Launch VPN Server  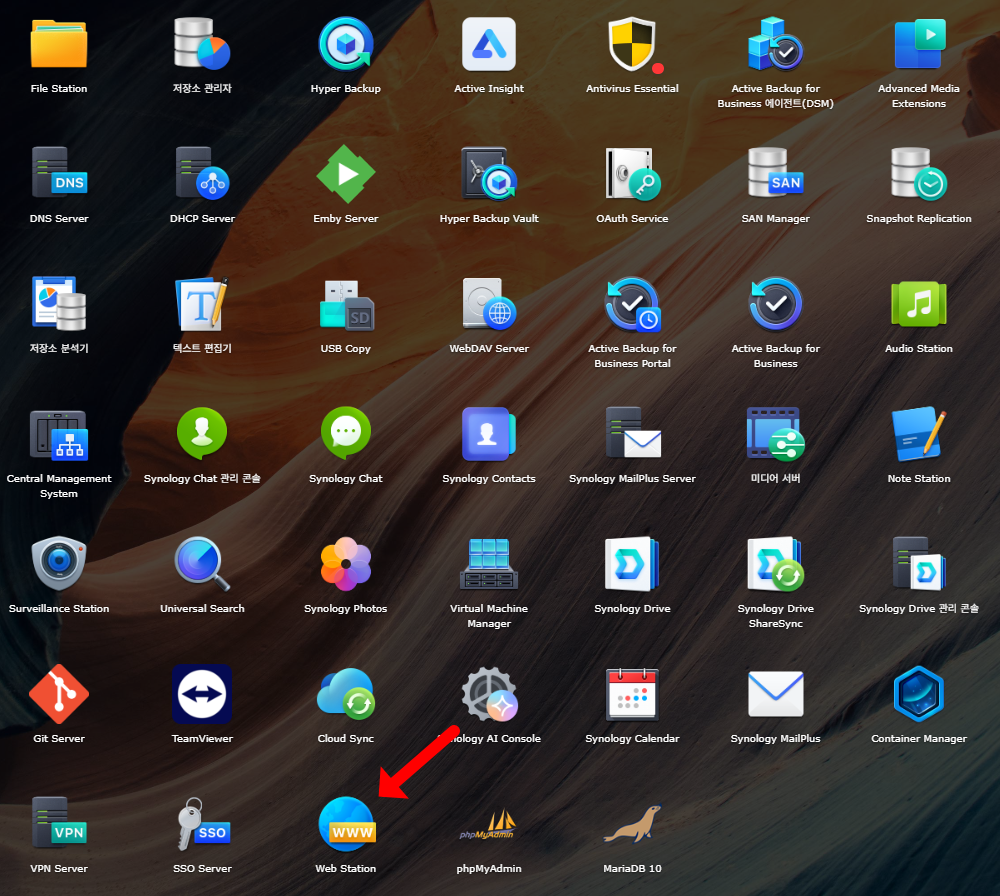(59, 823)
